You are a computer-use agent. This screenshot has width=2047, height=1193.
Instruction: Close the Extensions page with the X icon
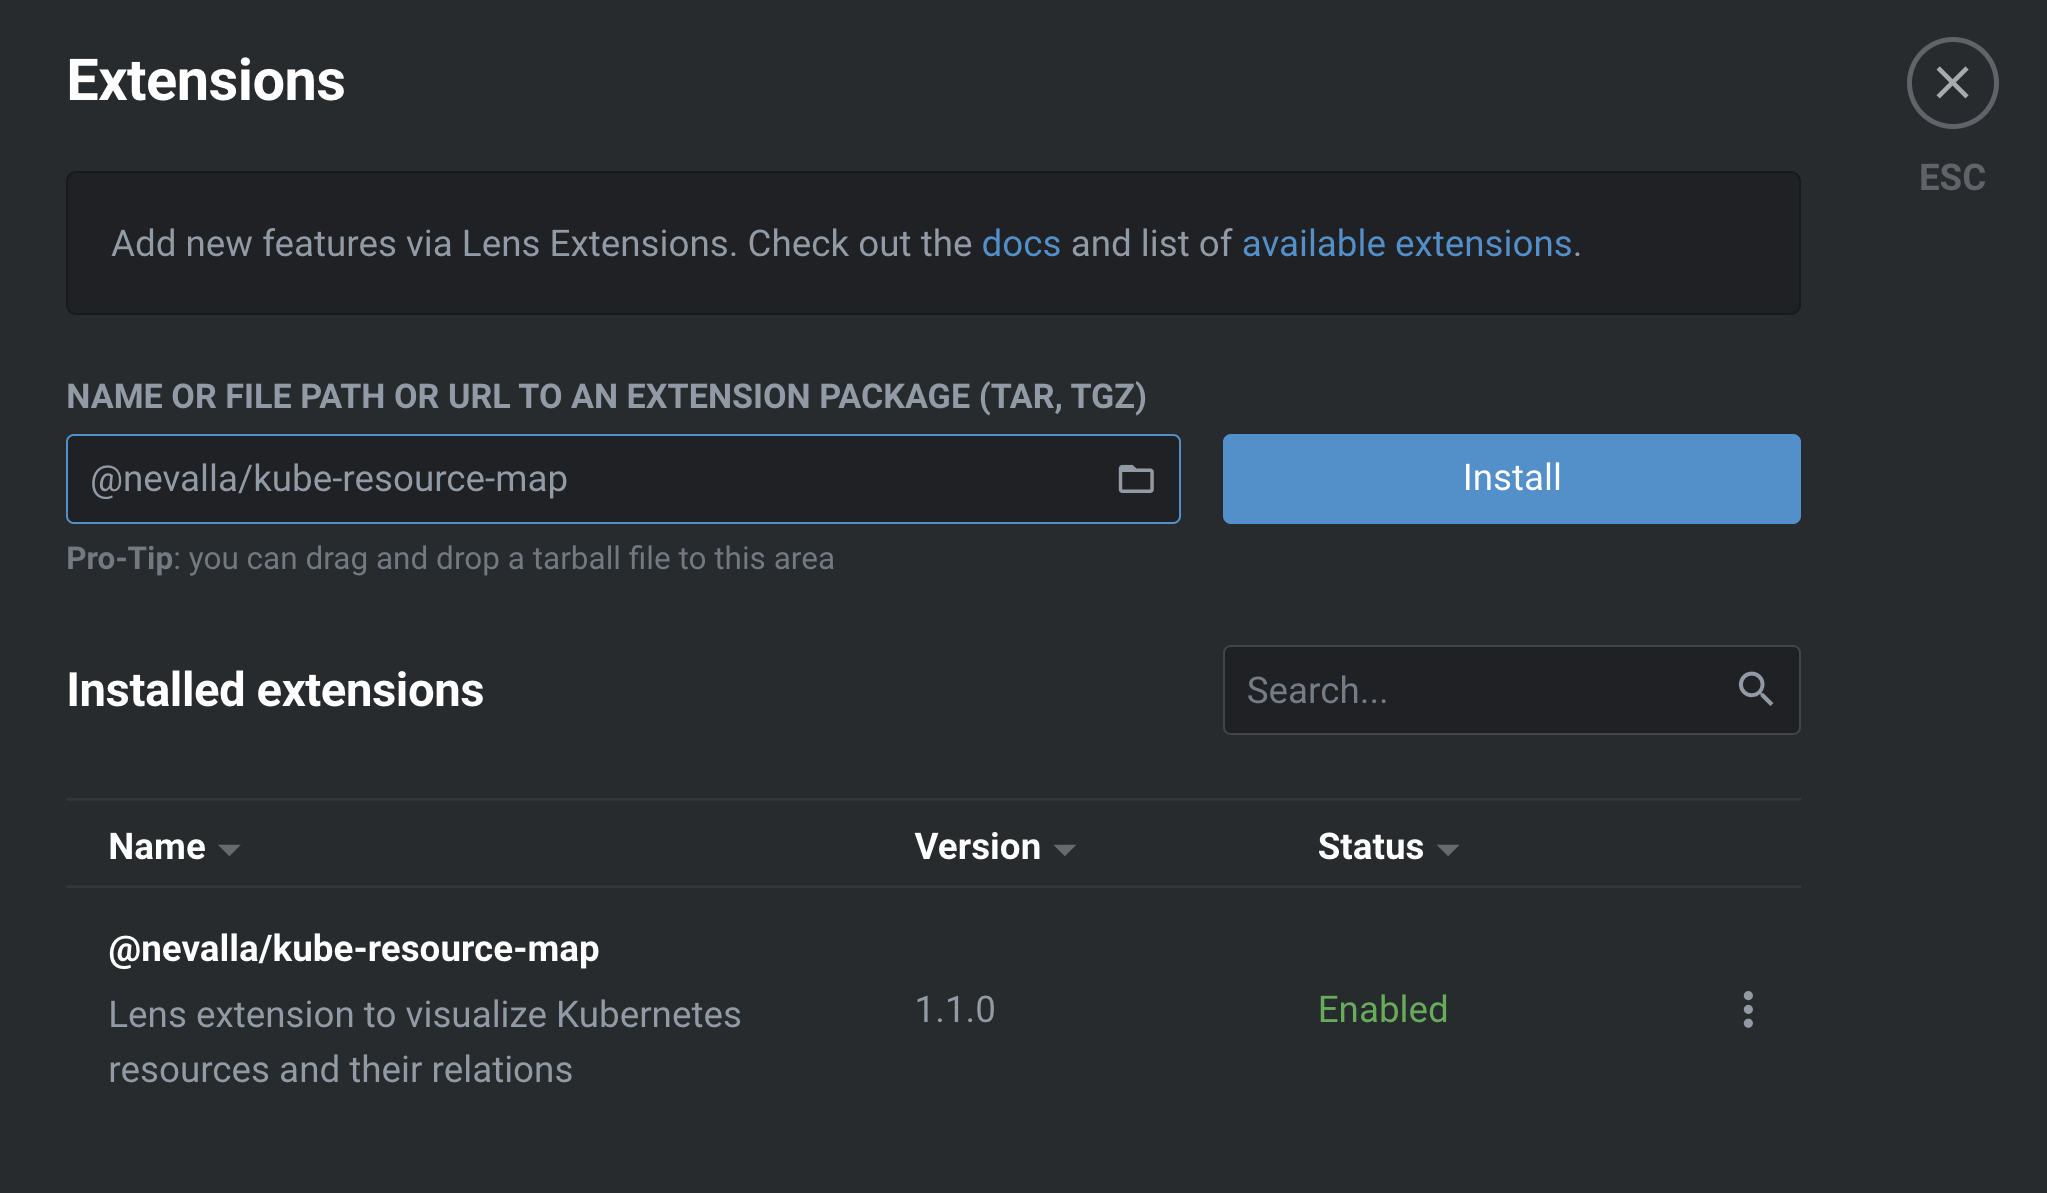point(1952,83)
